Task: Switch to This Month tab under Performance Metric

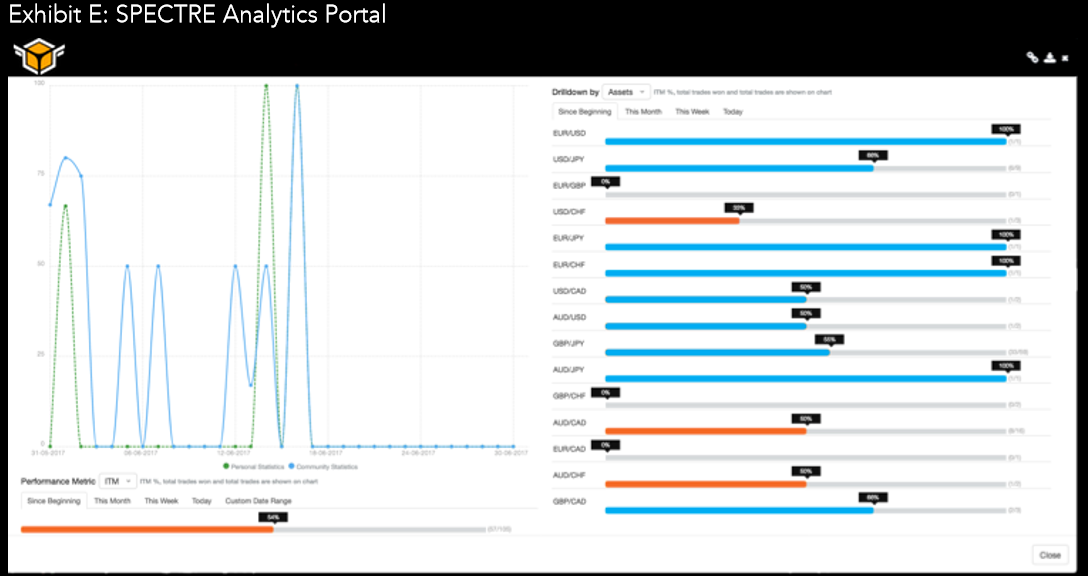Action: point(112,501)
